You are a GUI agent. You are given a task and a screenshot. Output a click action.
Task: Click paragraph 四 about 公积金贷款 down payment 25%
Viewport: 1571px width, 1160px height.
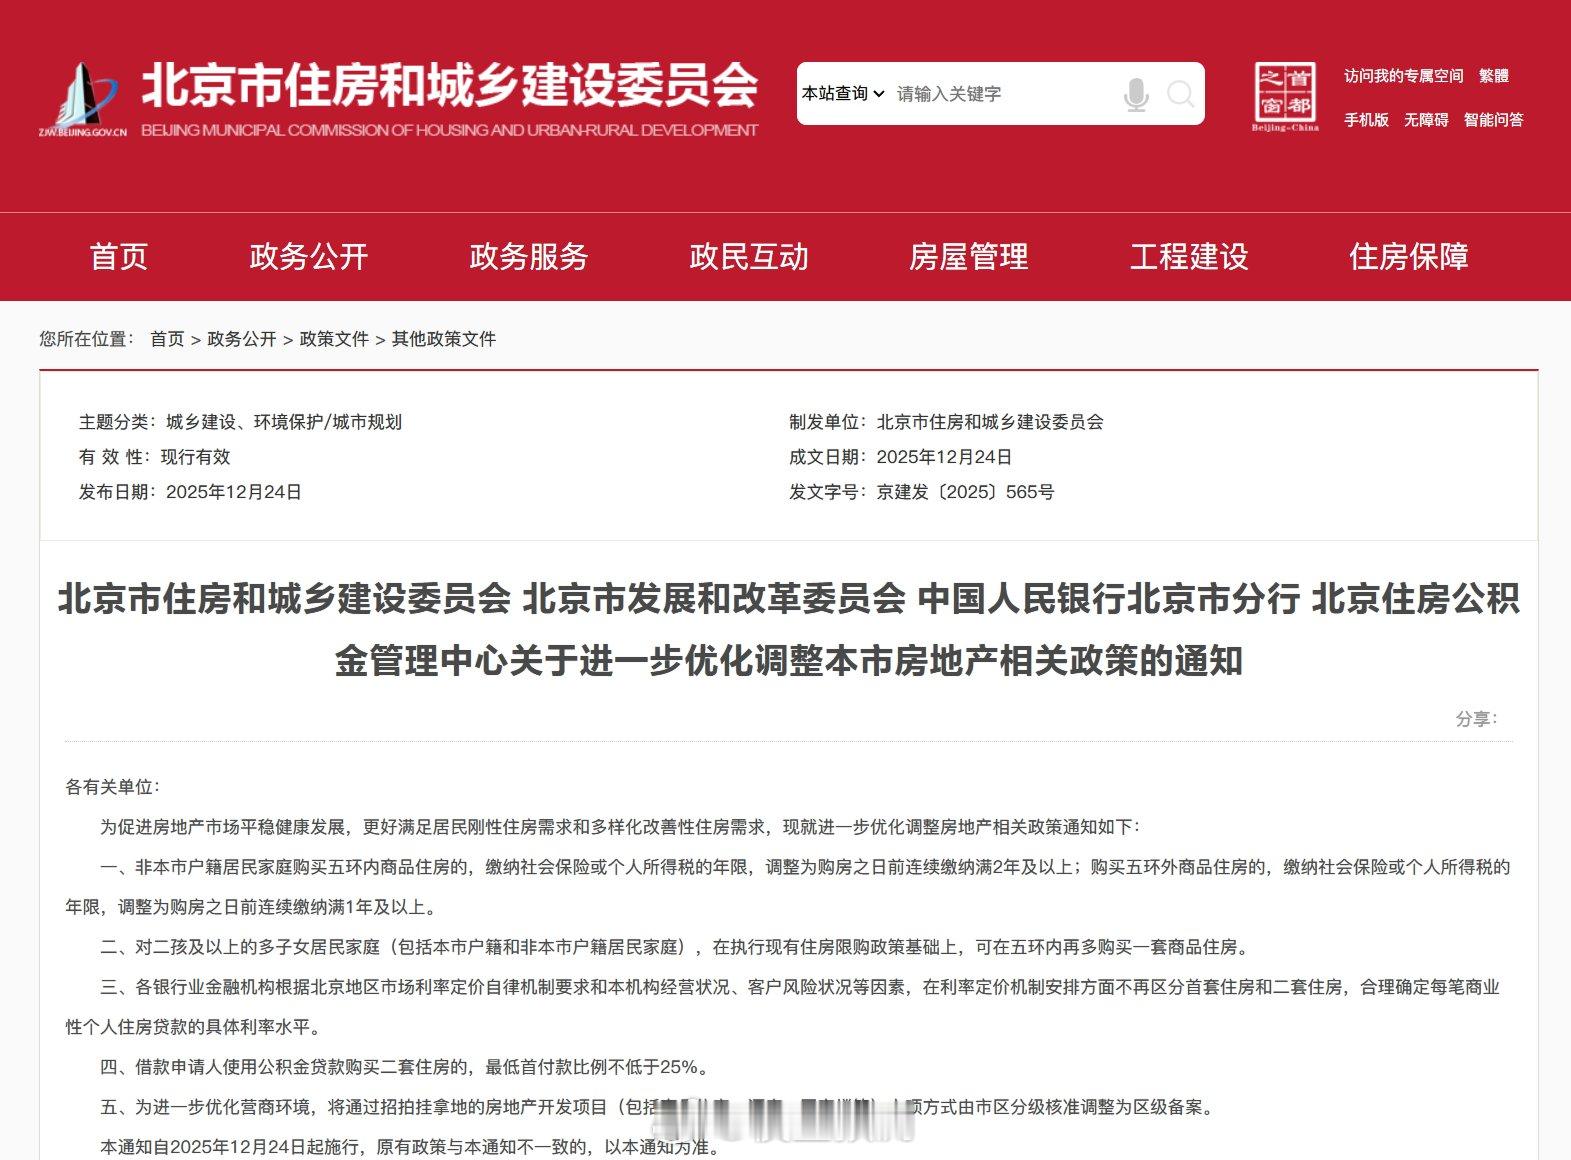point(407,1067)
